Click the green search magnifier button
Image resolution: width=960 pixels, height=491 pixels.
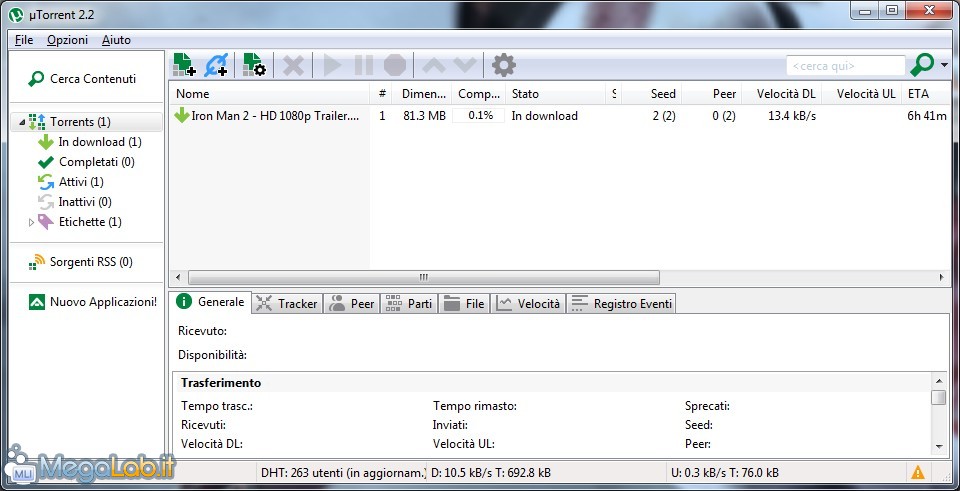click(922, 64)
